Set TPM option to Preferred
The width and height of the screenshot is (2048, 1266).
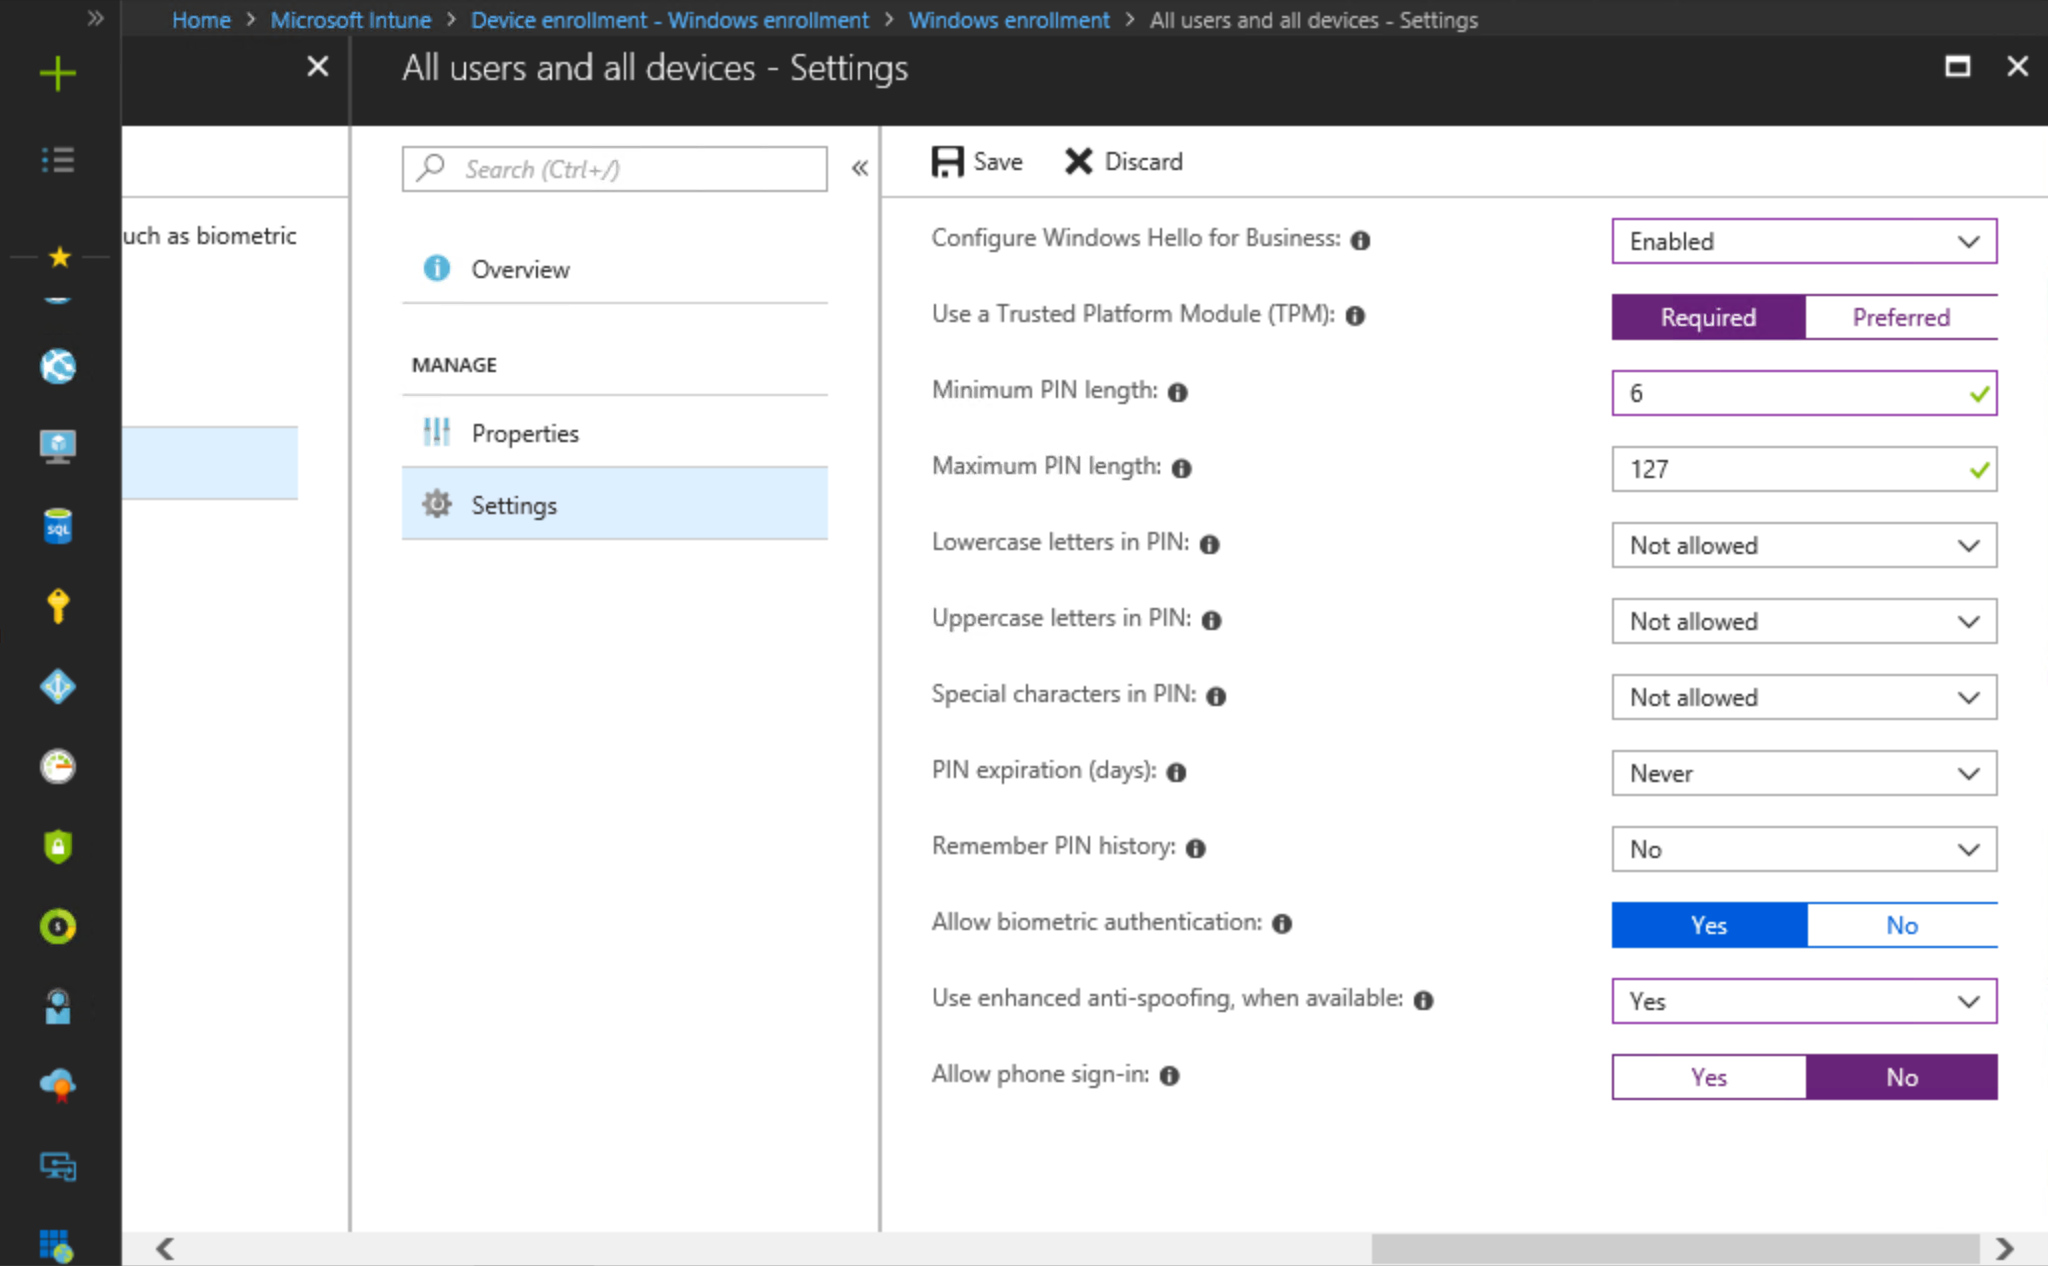(1900, 317)
